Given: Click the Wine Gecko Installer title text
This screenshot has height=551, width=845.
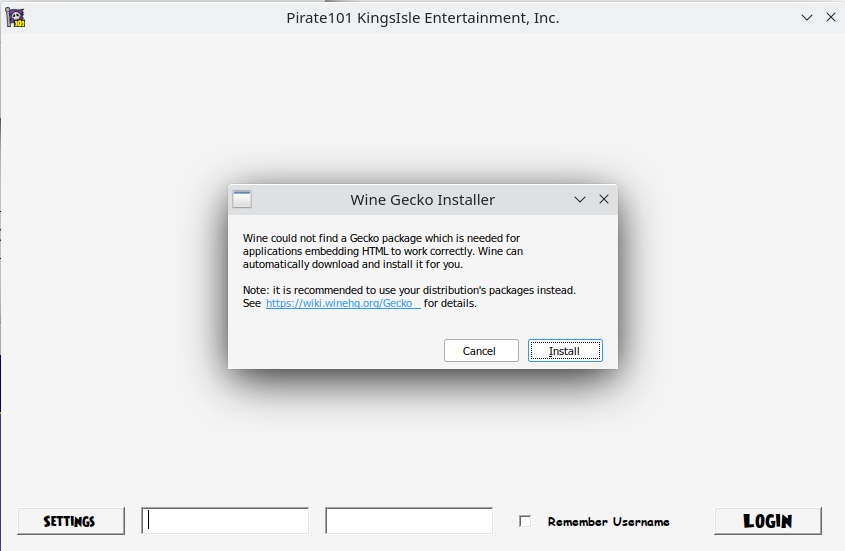Looking at the screenshot, I should (422, 200).
